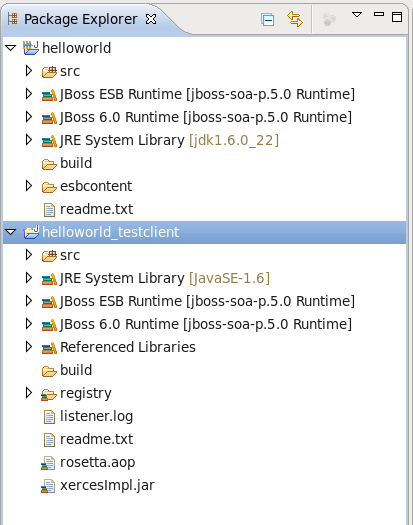Select readme.txt under helloworld_testclient
Screen dimensions: 413x525
(96, 439)
